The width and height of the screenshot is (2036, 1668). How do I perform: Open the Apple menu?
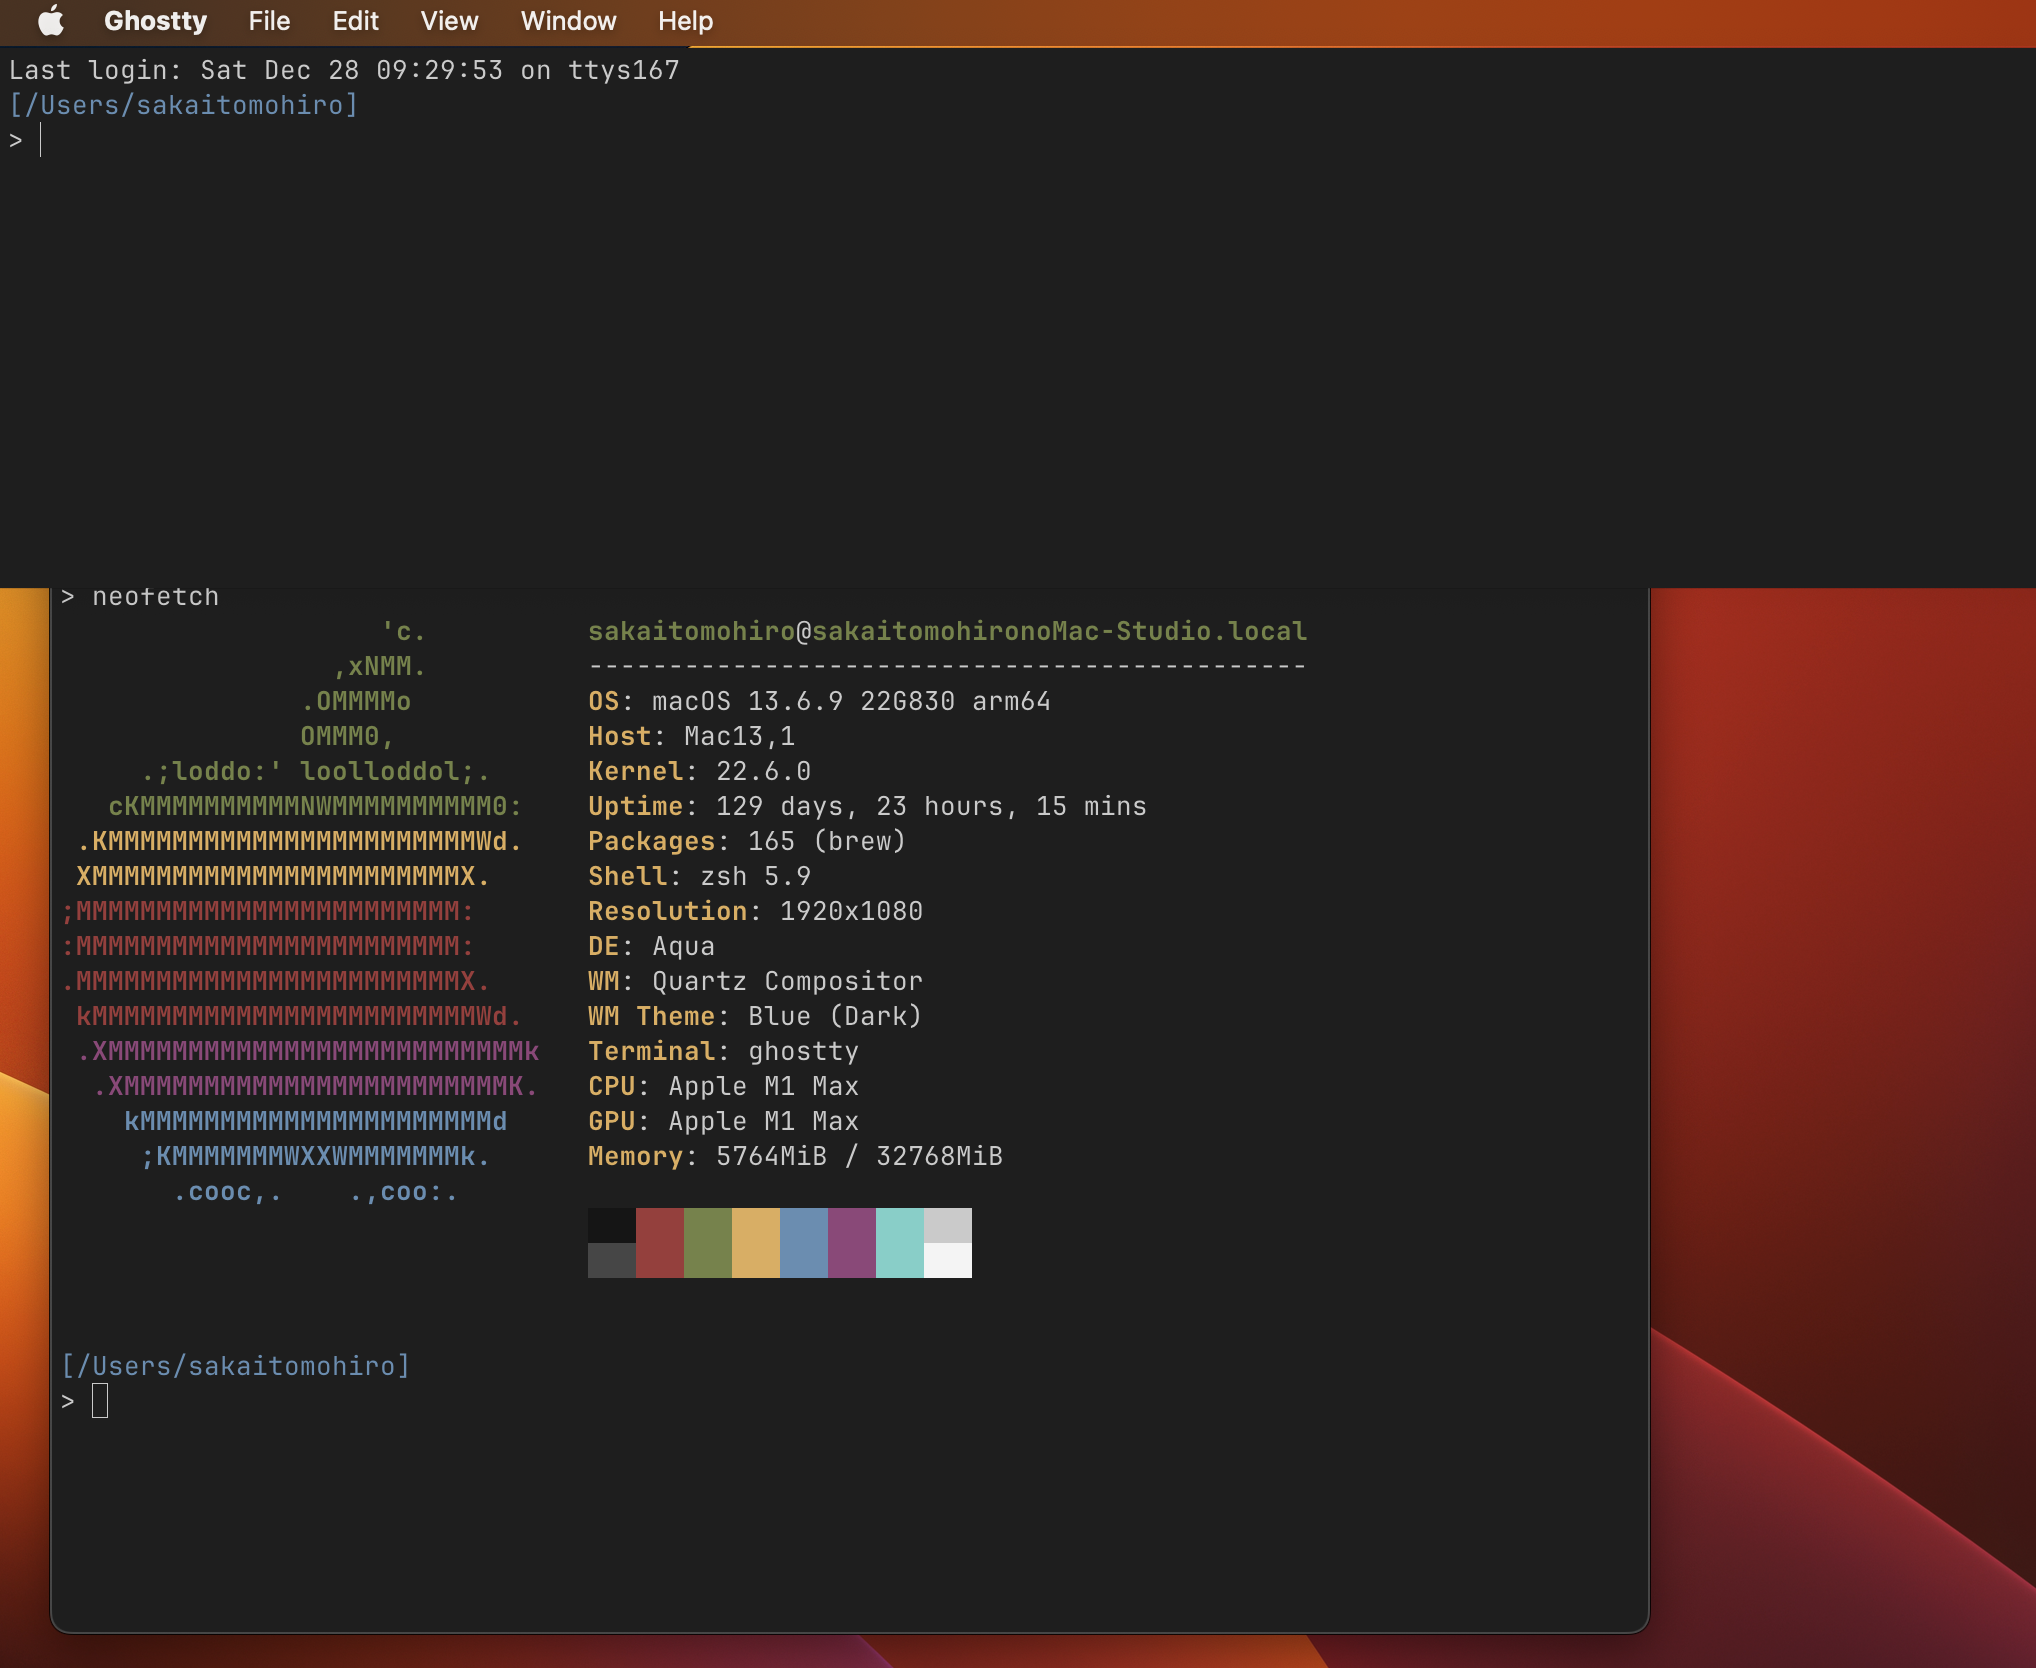tap(50, 21)
